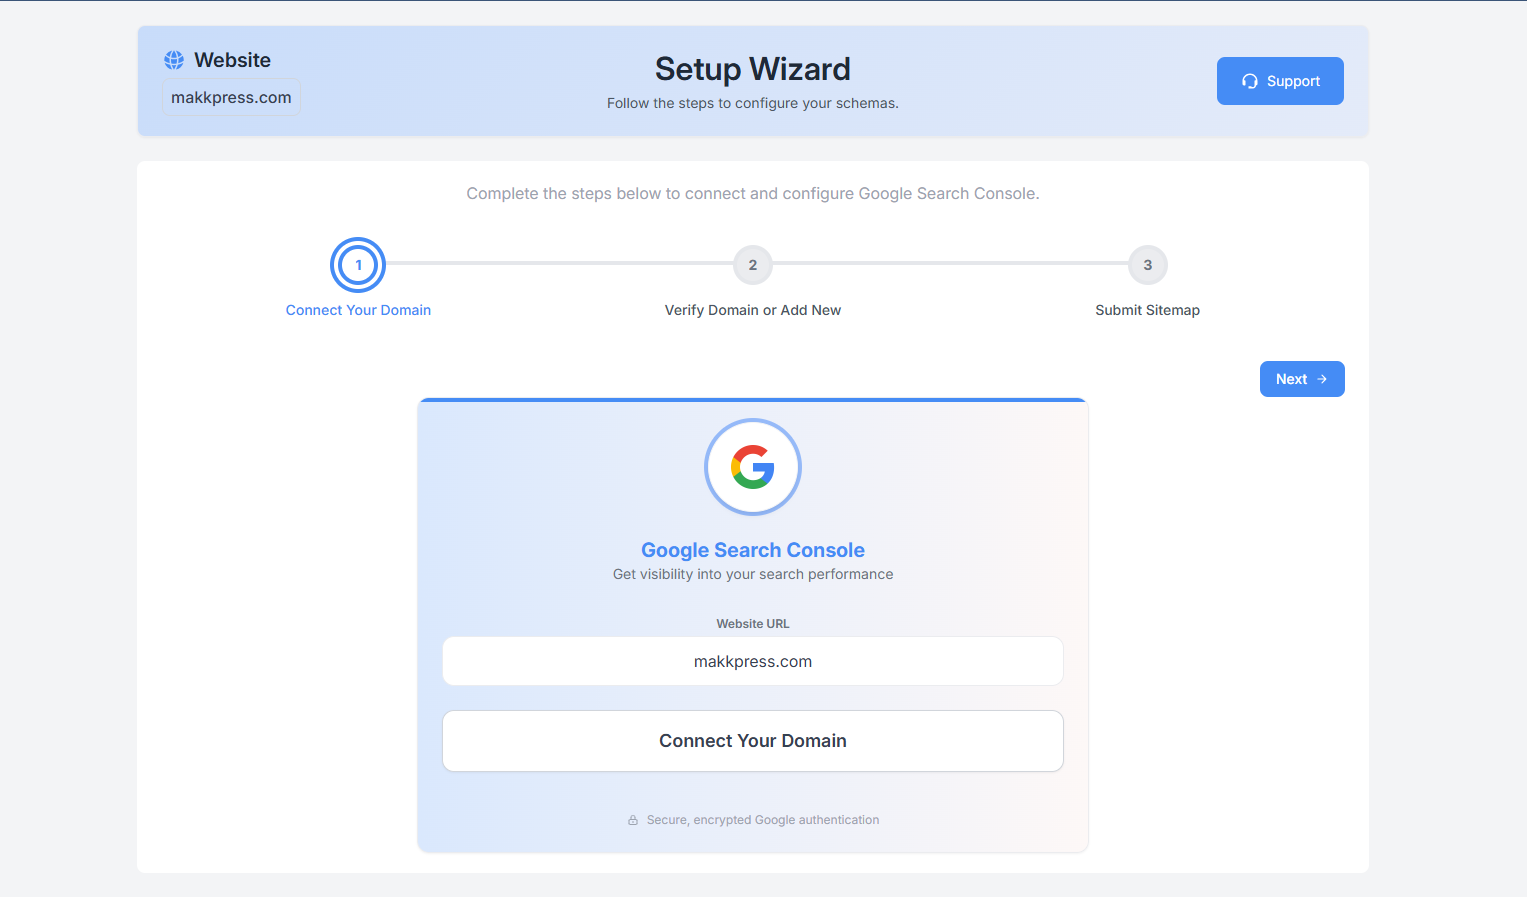
Task: Click the progress line between steps 1 and 2
Action: (560, 263)
